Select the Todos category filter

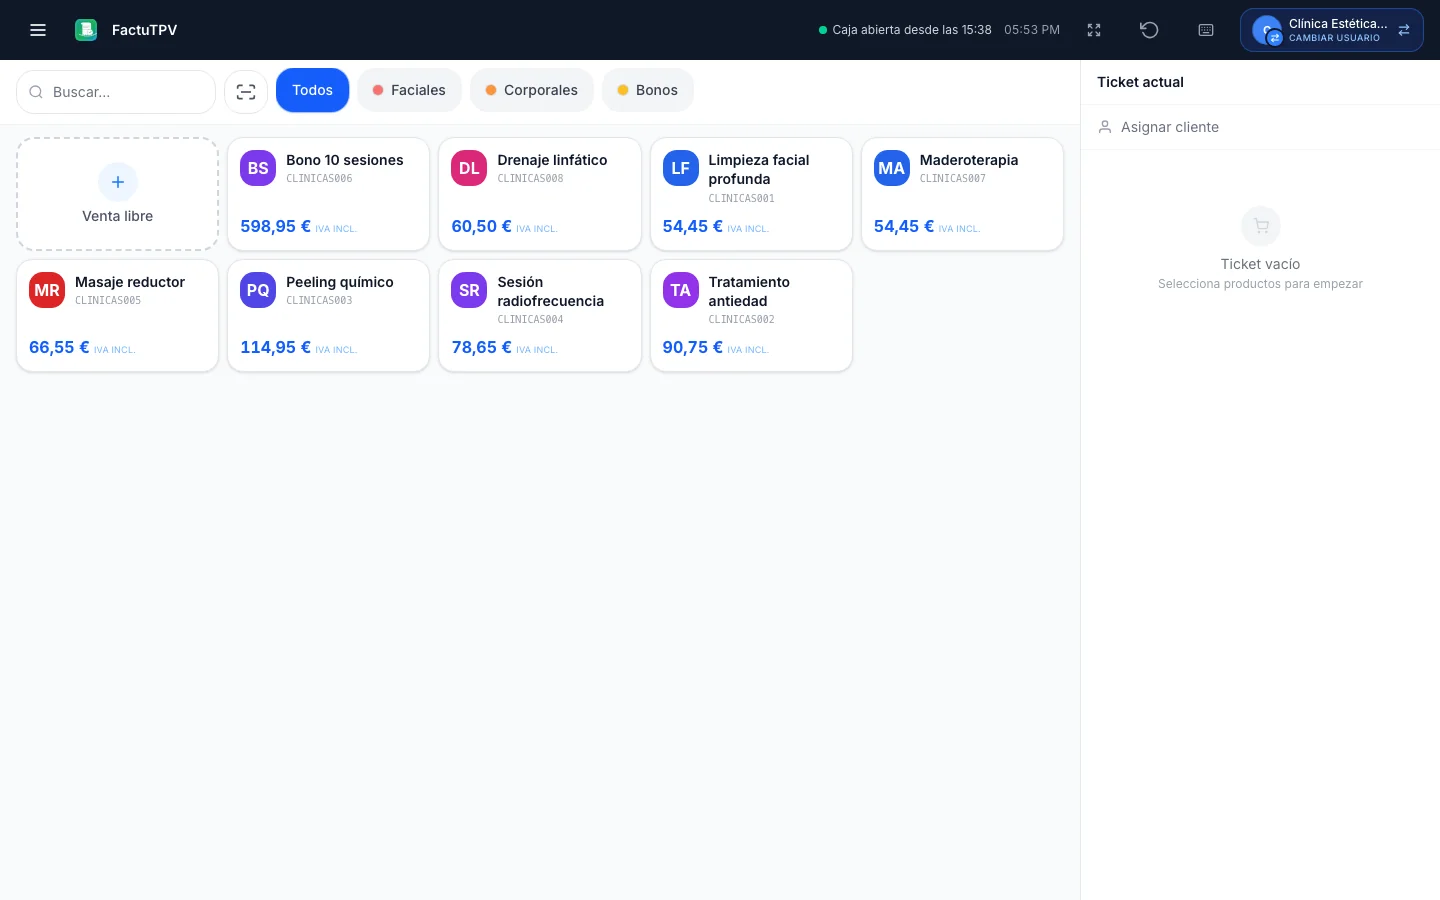312,90
